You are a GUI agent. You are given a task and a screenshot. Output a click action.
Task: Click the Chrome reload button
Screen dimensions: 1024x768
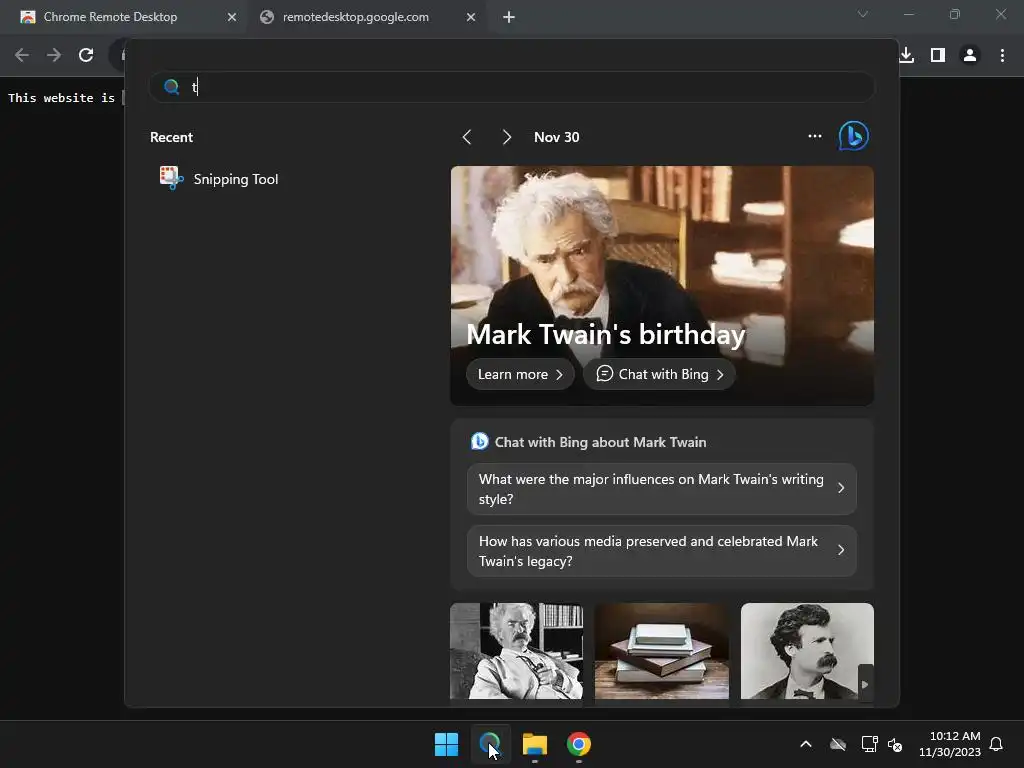coord(86,55)
